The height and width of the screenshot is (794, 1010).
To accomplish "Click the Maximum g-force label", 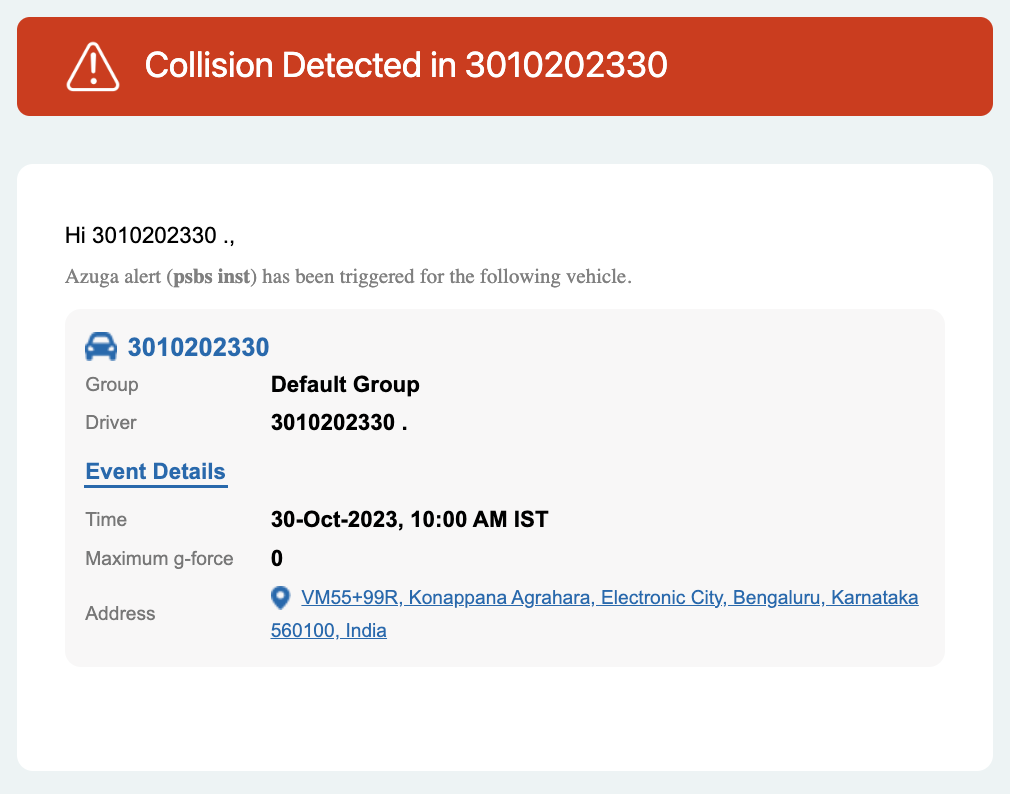I will click(159, 558).
